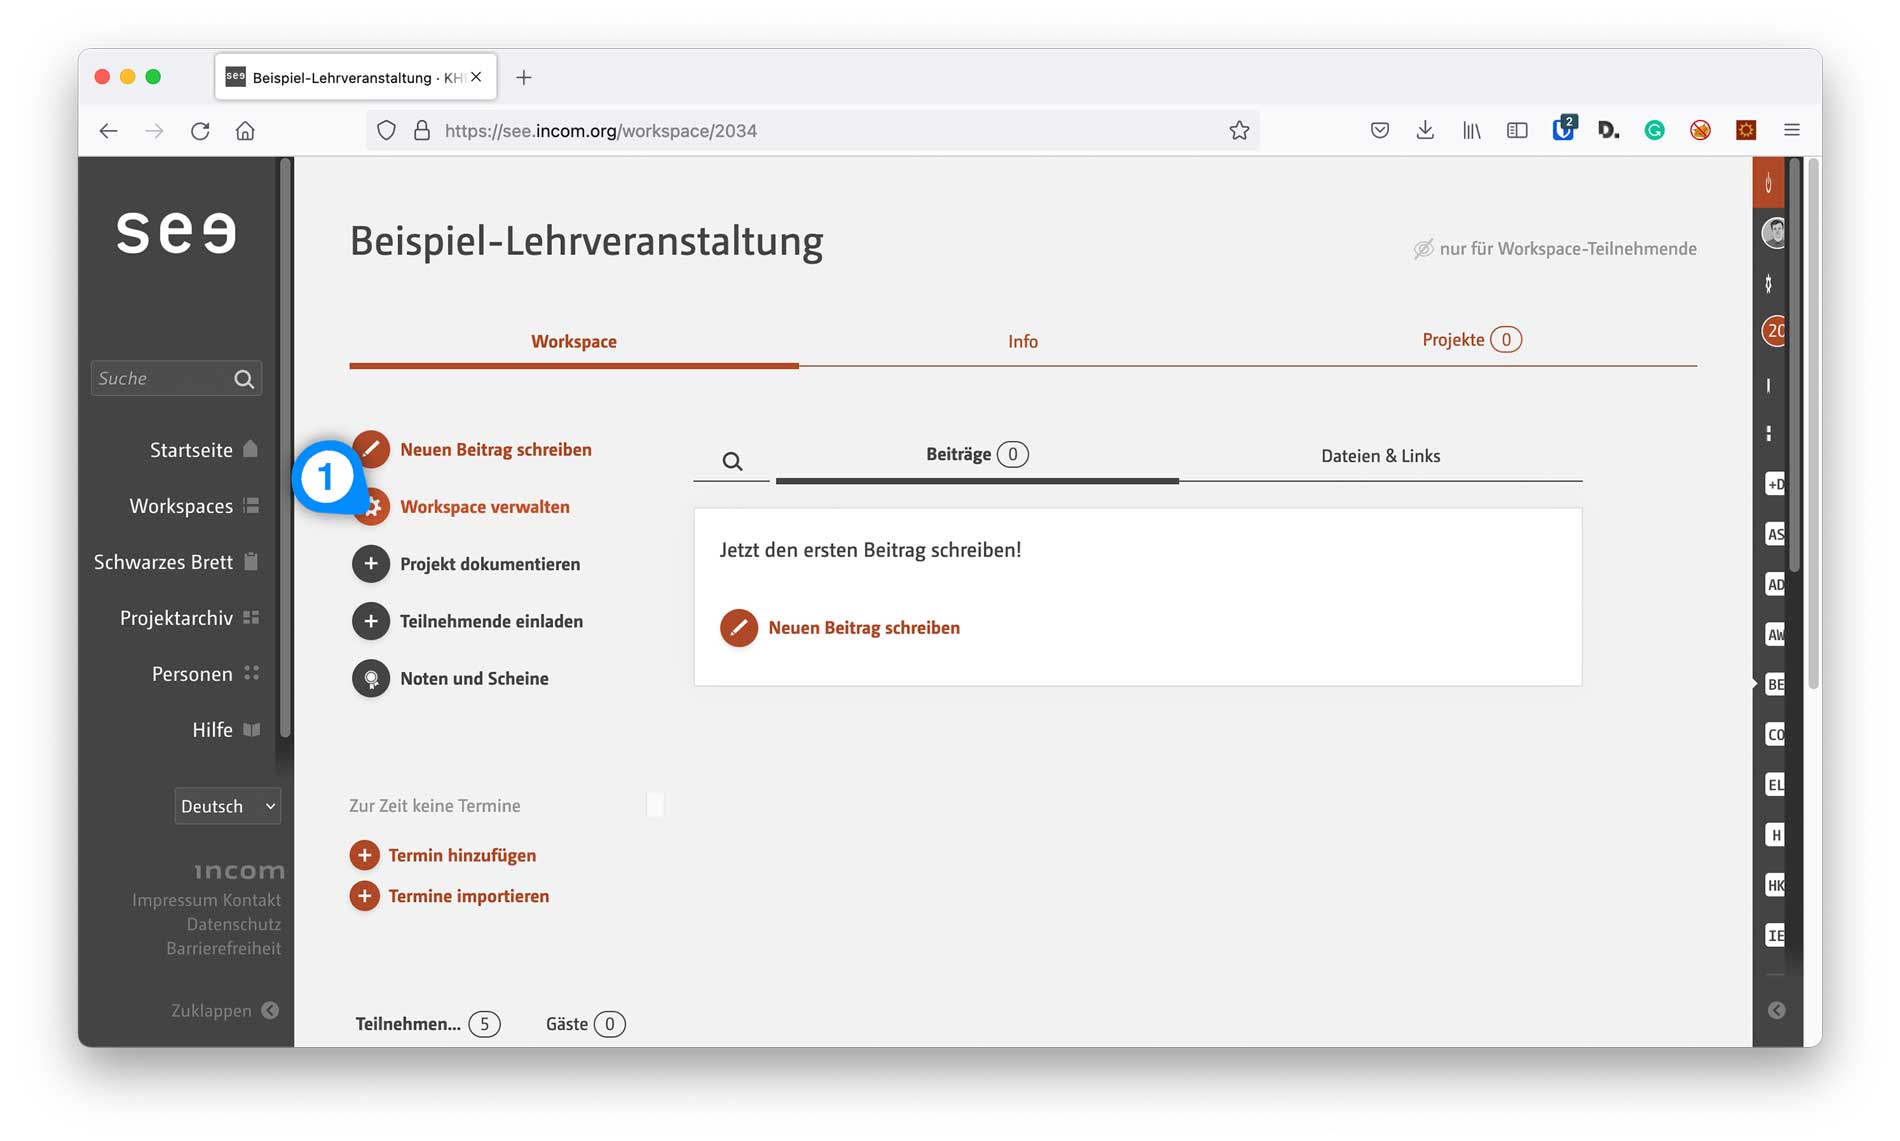Viewport: 1900px width, 1141px height.
Task: Open a new browser tab with plus
Action: tap(524, 77)
